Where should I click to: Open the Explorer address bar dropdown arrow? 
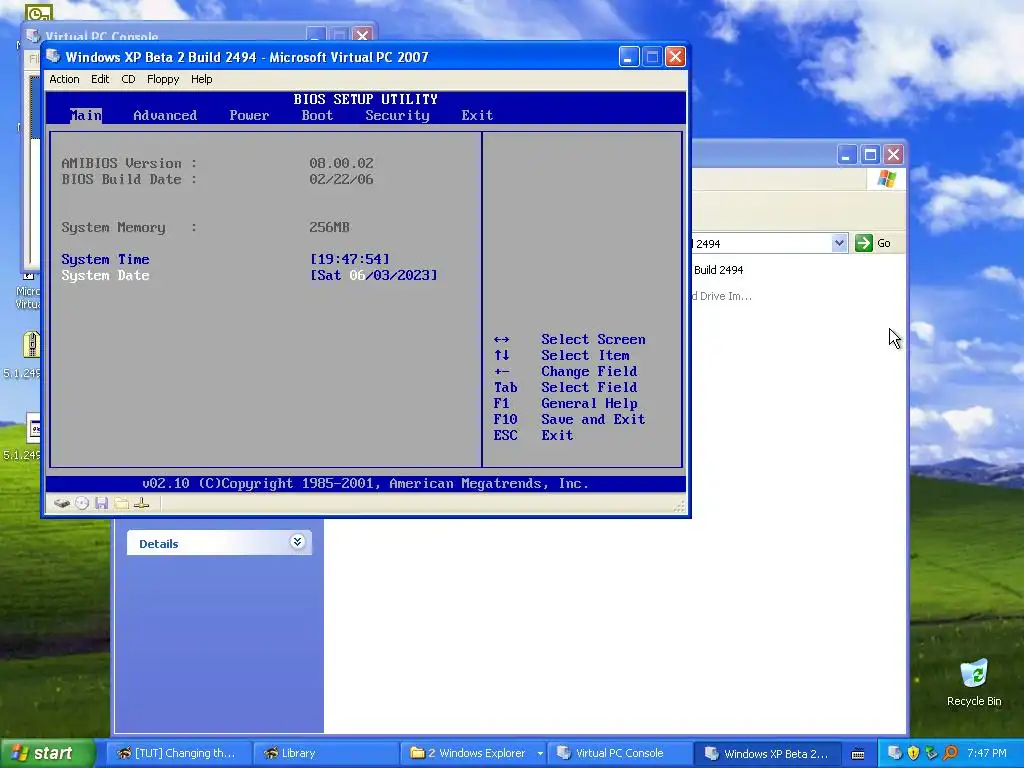(839, 244)
